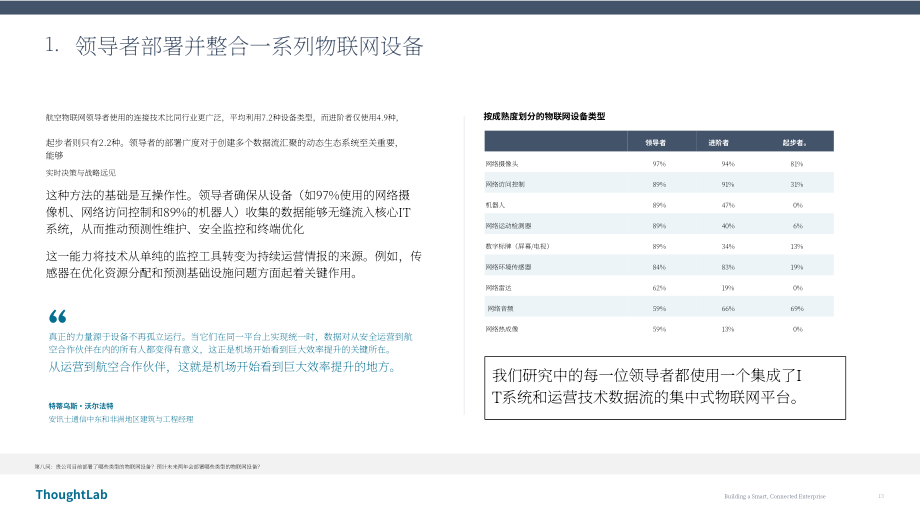Click the large blue line "从运营到航空合作伙伴"

coord(224,367)
